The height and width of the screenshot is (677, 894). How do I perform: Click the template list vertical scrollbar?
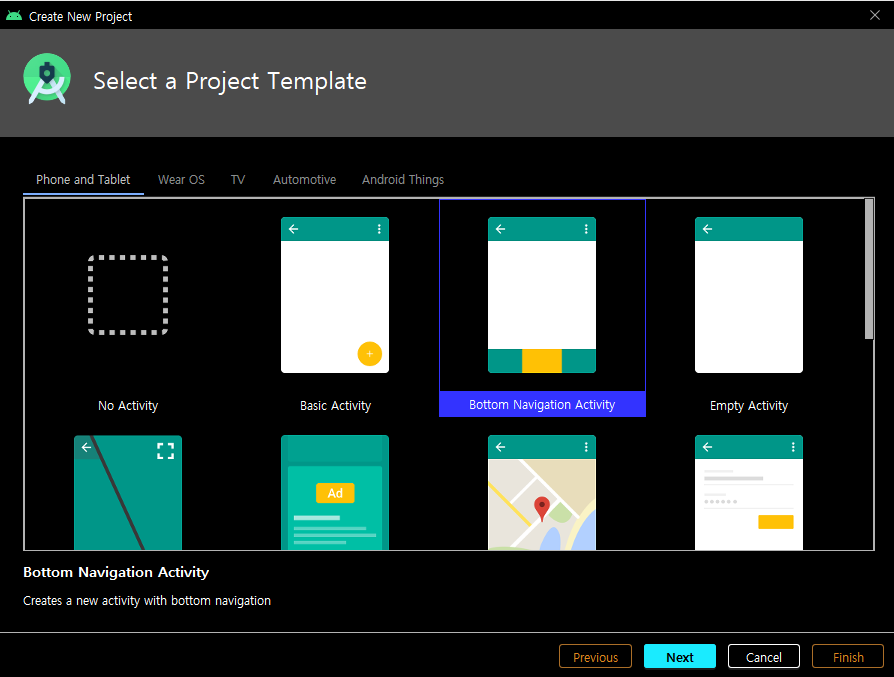pos(869,269)
